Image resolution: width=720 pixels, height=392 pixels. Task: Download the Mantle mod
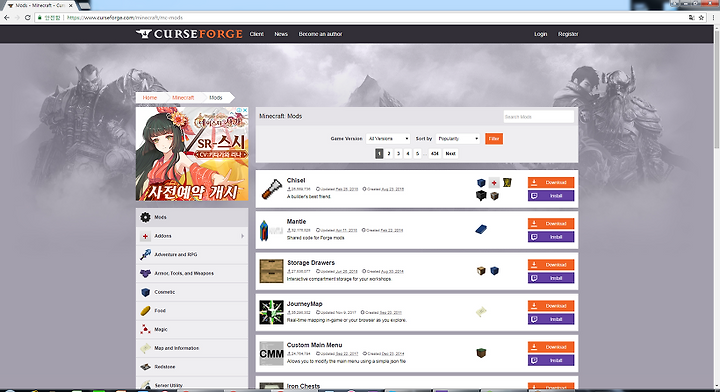point(551,224)
